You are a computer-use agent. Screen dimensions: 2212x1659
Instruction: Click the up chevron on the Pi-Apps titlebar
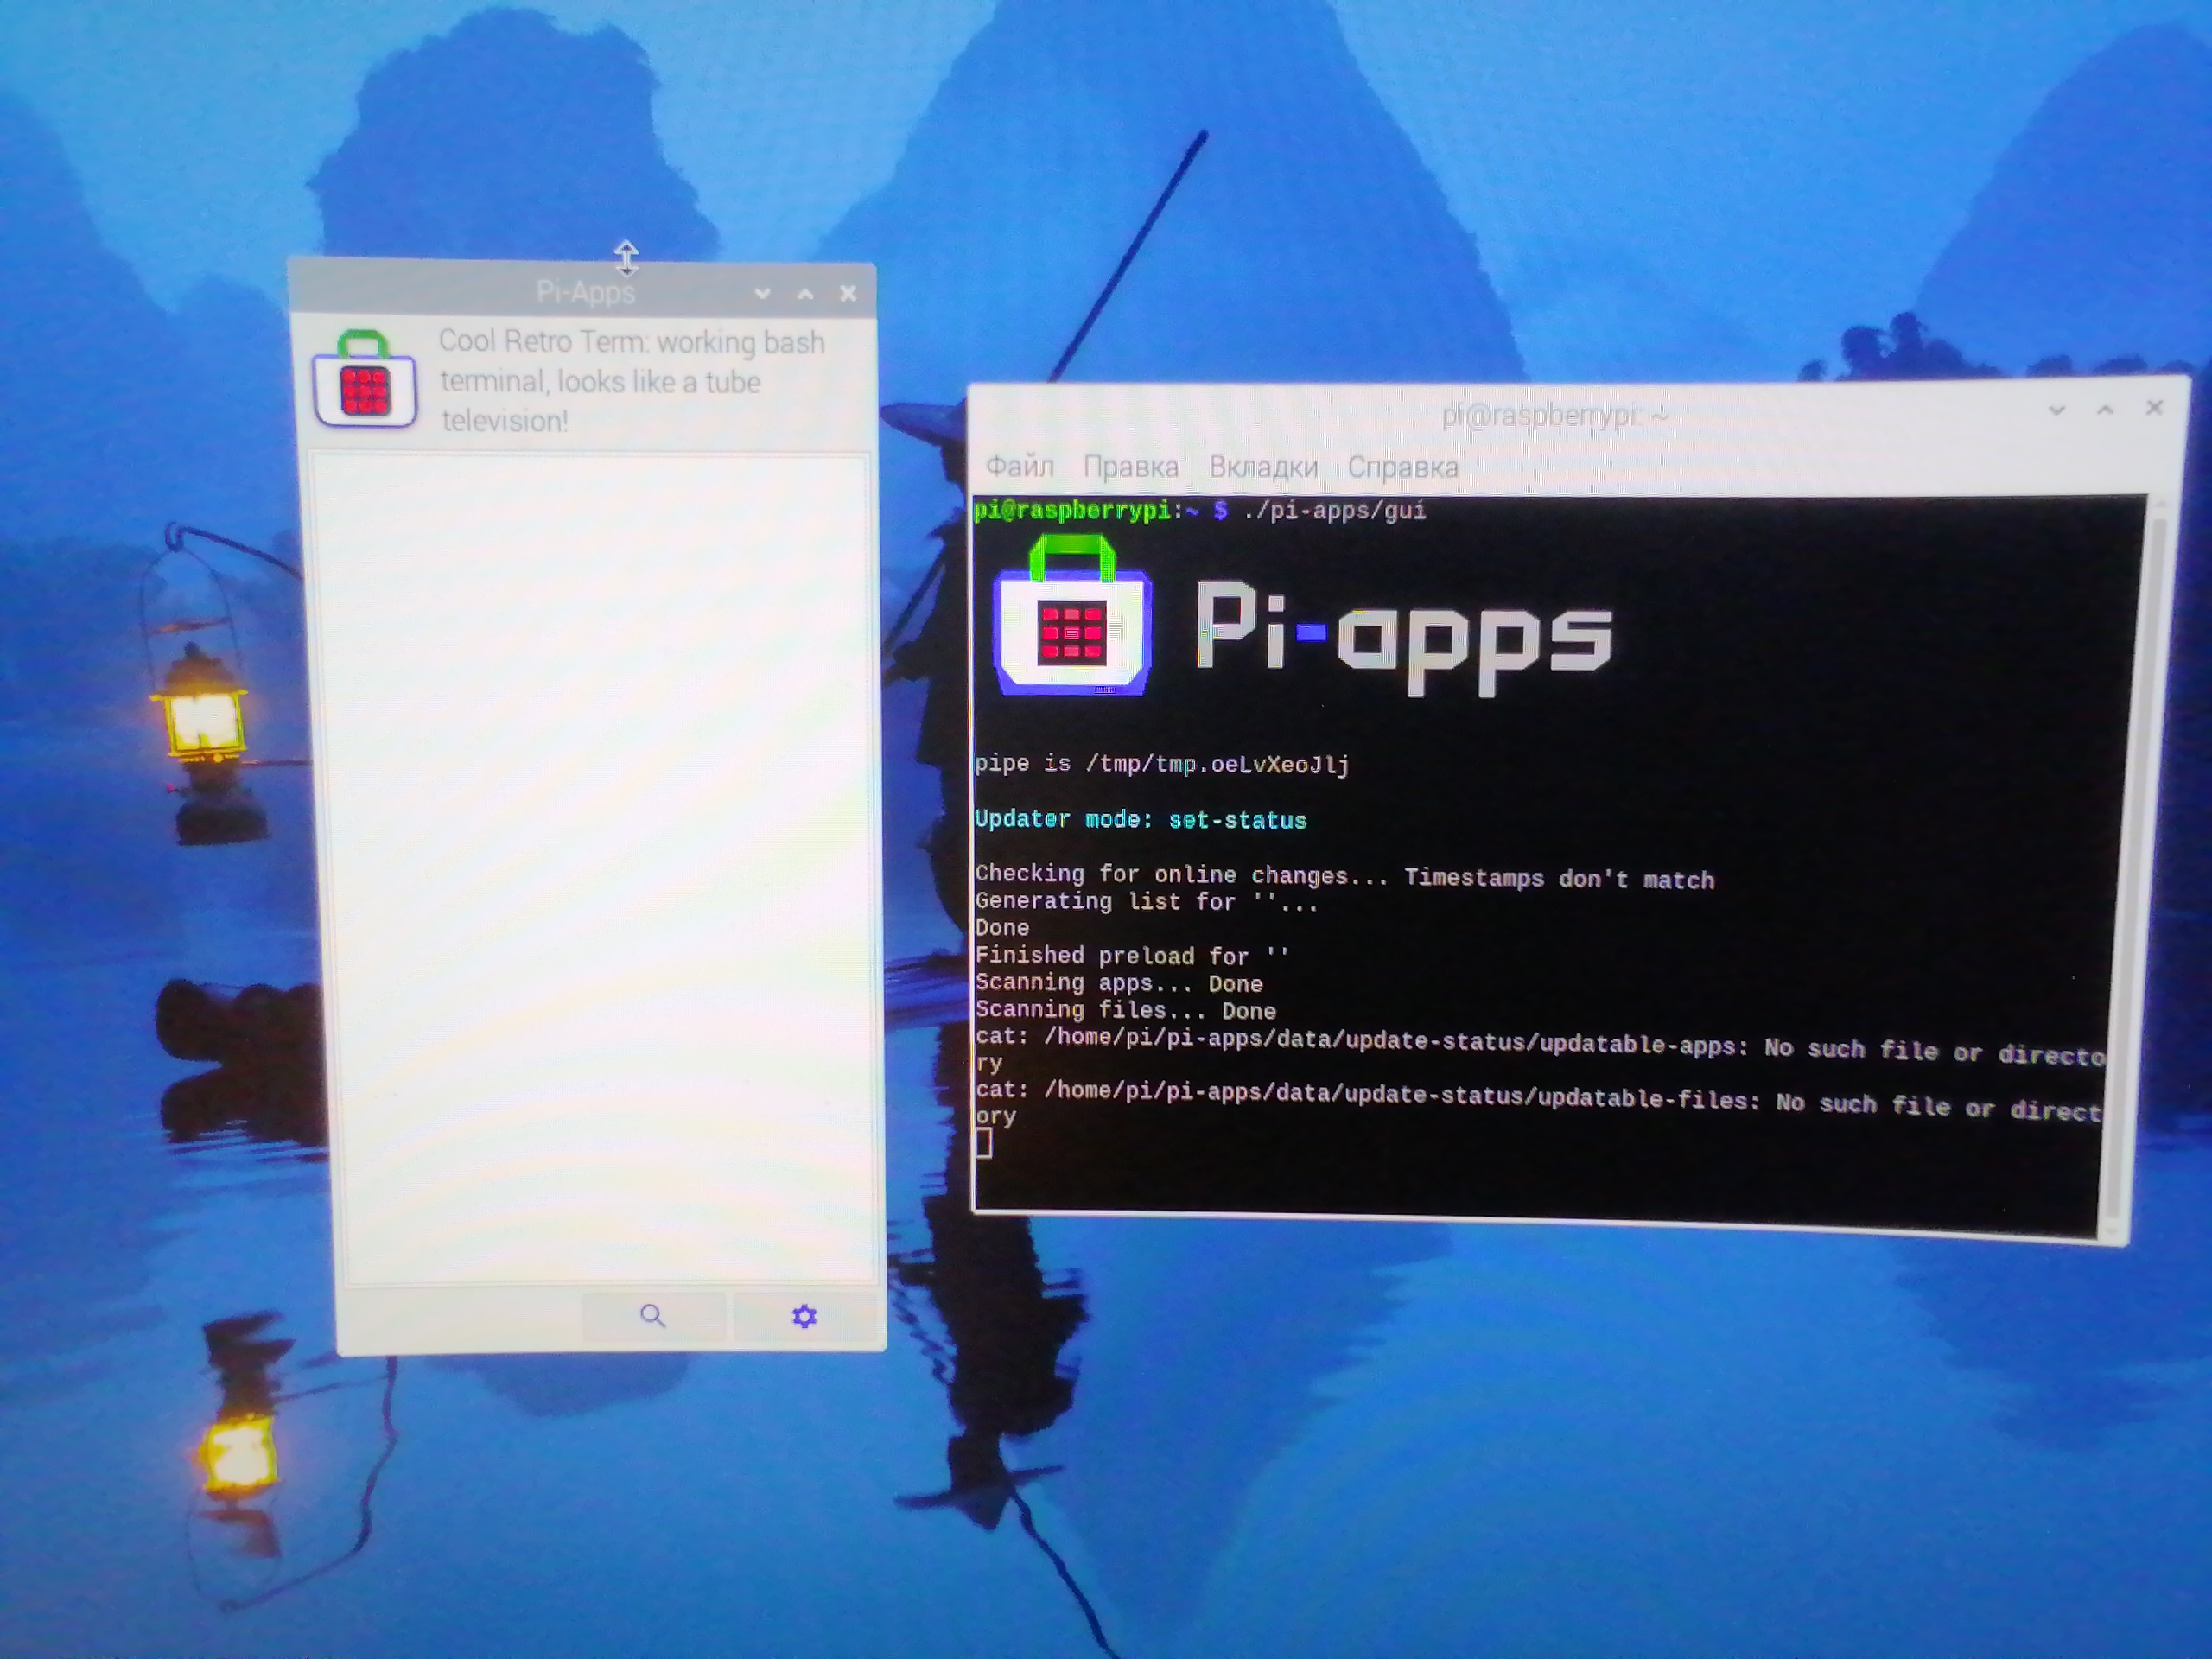(x=805, y=293)
